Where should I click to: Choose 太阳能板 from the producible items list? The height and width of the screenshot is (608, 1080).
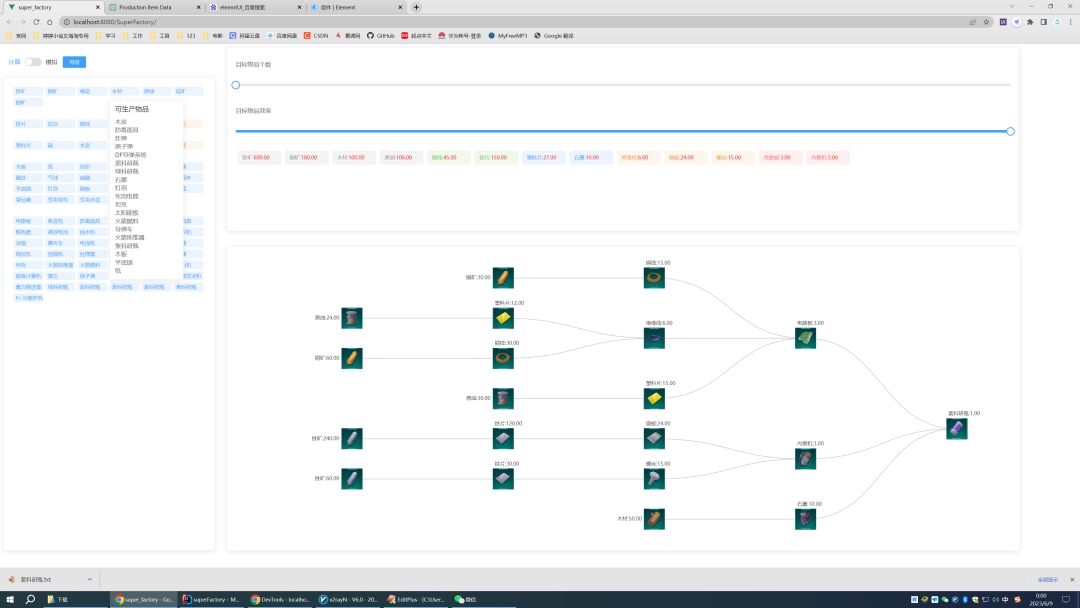[127, 213]
